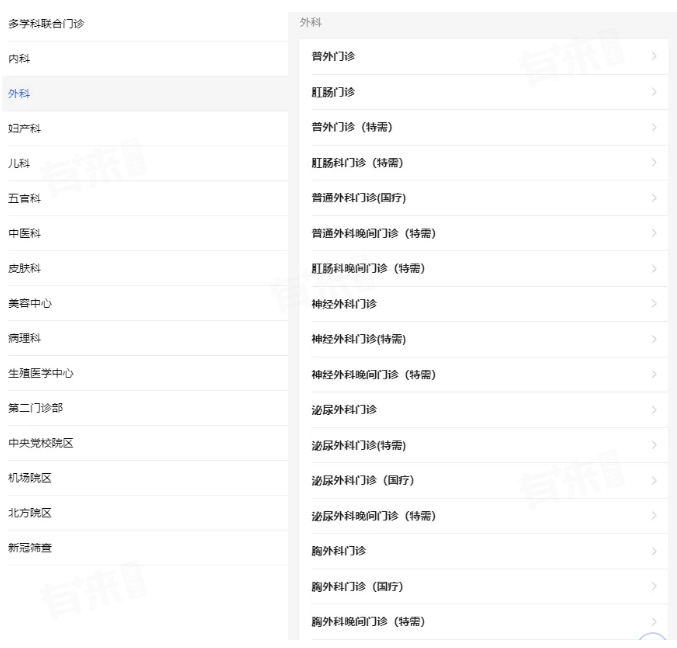677x648 pixels.
Task: Choose 泌尿外科门诊 (国疗) entry
Action: [363, 480]
